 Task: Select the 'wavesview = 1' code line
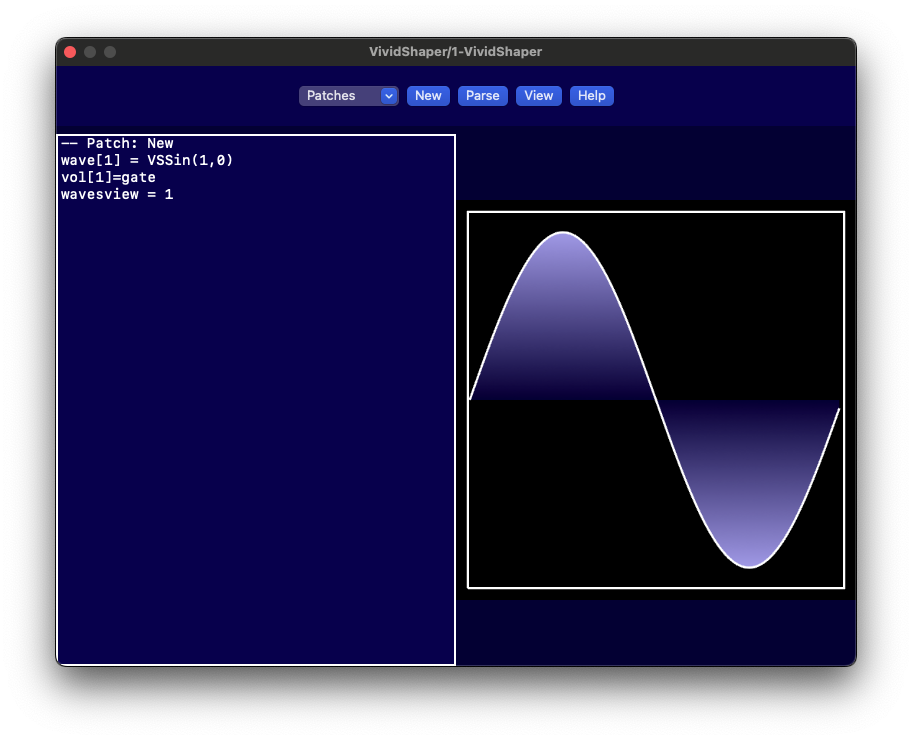pyautogui.click(x=117, y=195)
